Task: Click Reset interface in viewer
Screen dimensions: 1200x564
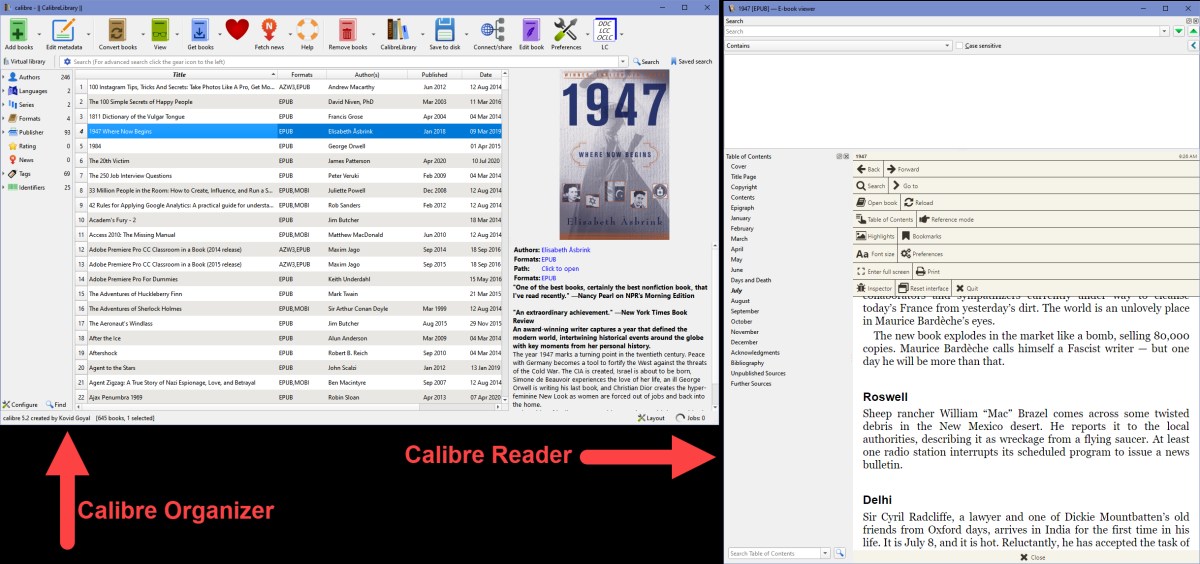Action: [x=923, y=288]
